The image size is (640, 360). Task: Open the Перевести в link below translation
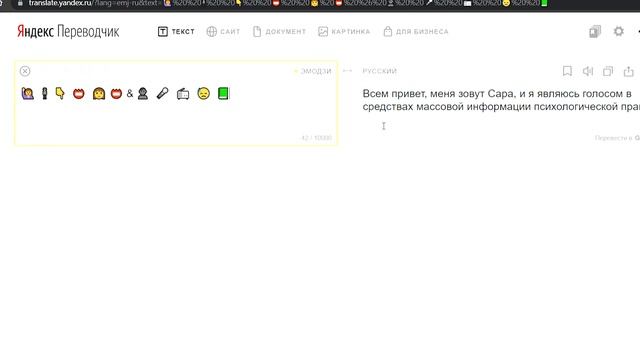617,138
